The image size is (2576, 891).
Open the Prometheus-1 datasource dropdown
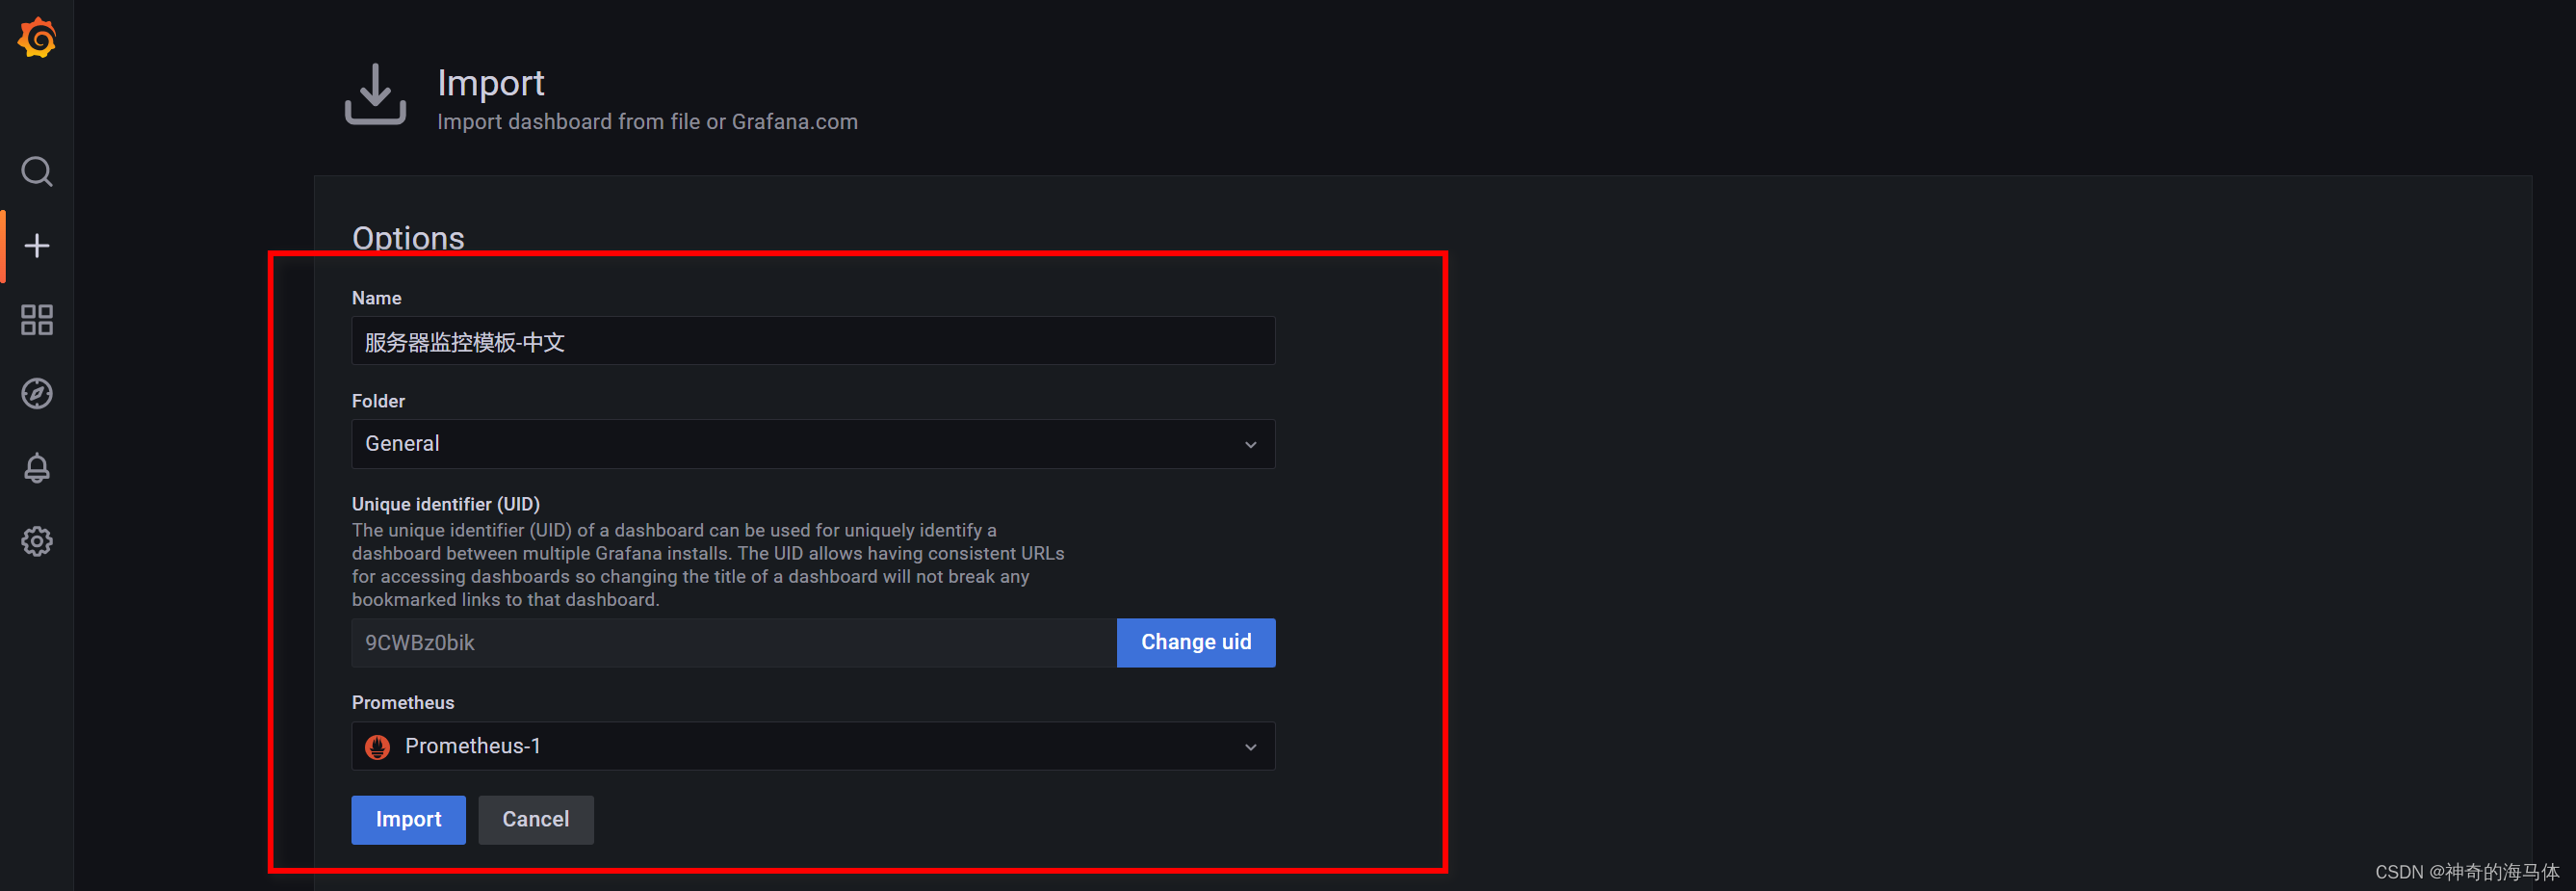click(x=813, y=747)
